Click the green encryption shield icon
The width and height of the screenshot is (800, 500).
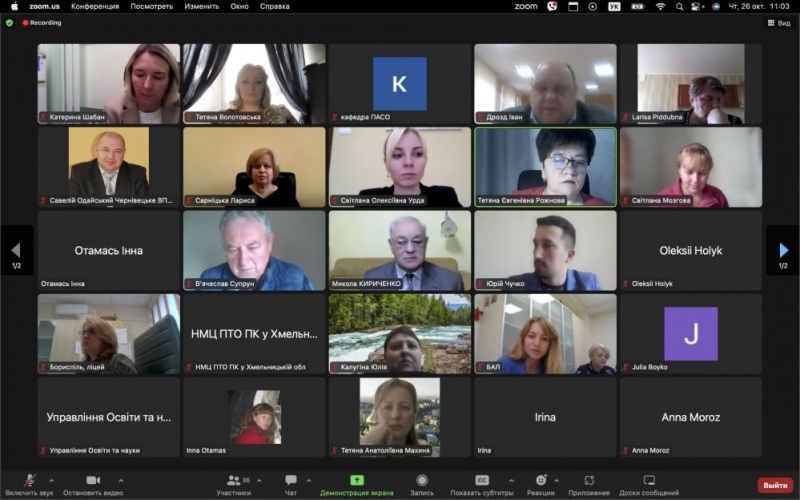(x=10, y=22)
